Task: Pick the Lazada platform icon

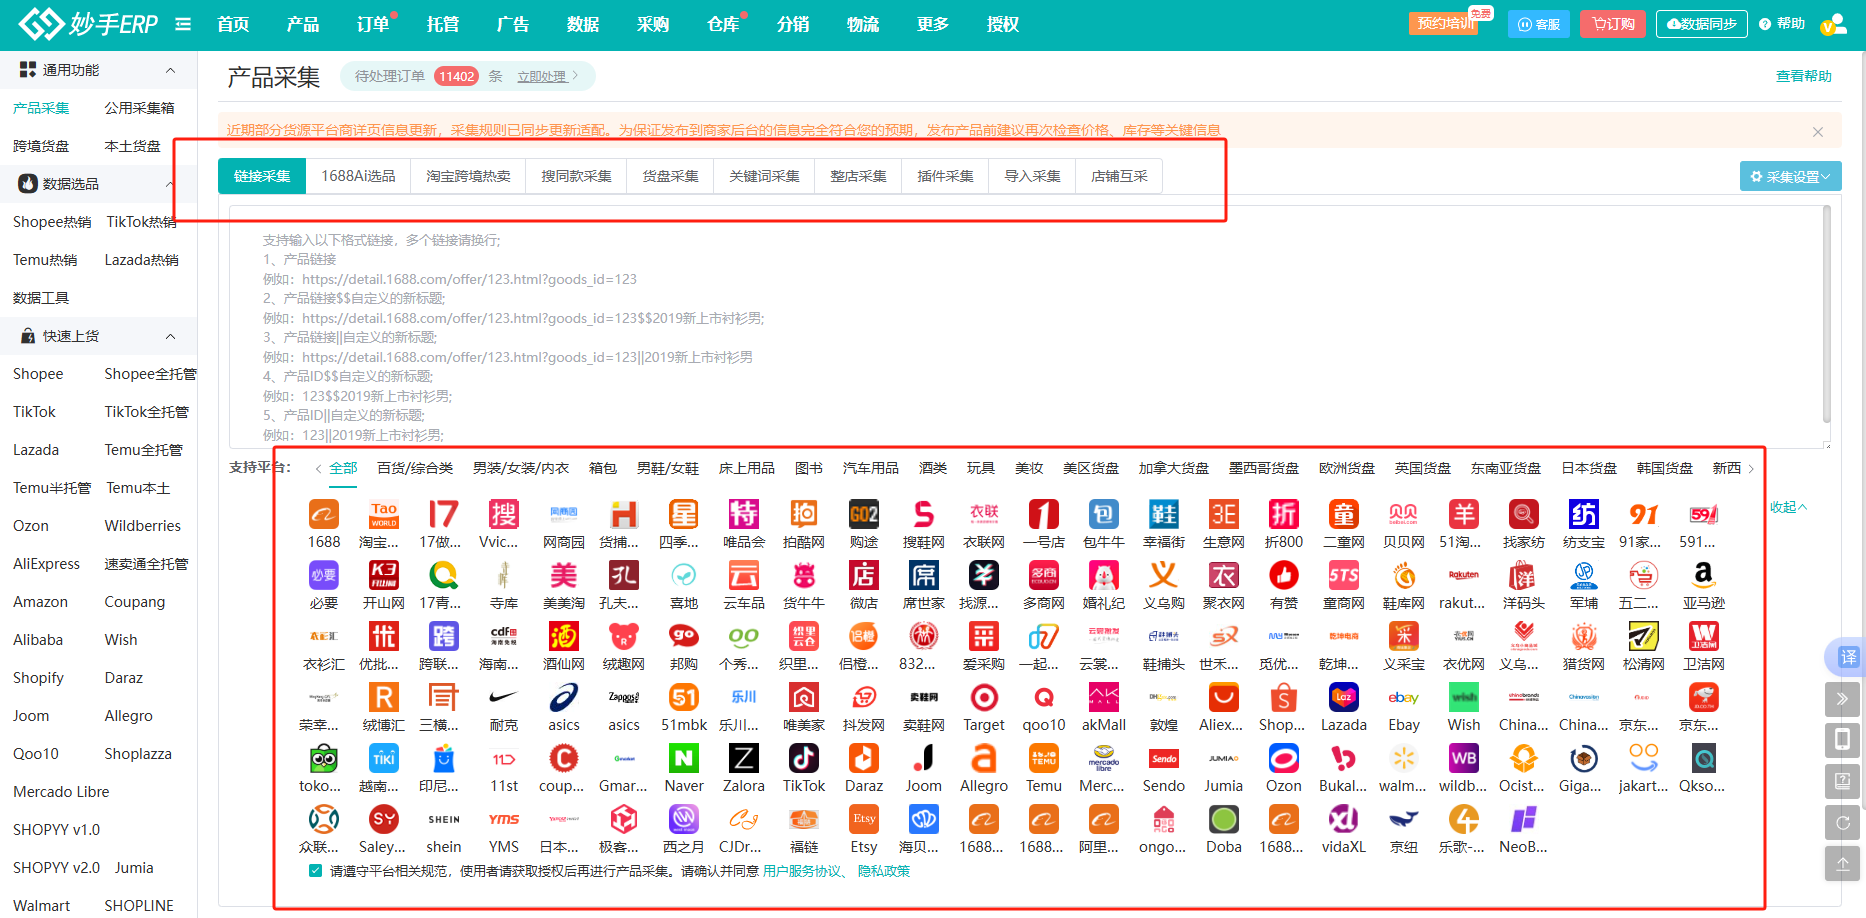Action: pyautogui.click(x=1343, y=698)
